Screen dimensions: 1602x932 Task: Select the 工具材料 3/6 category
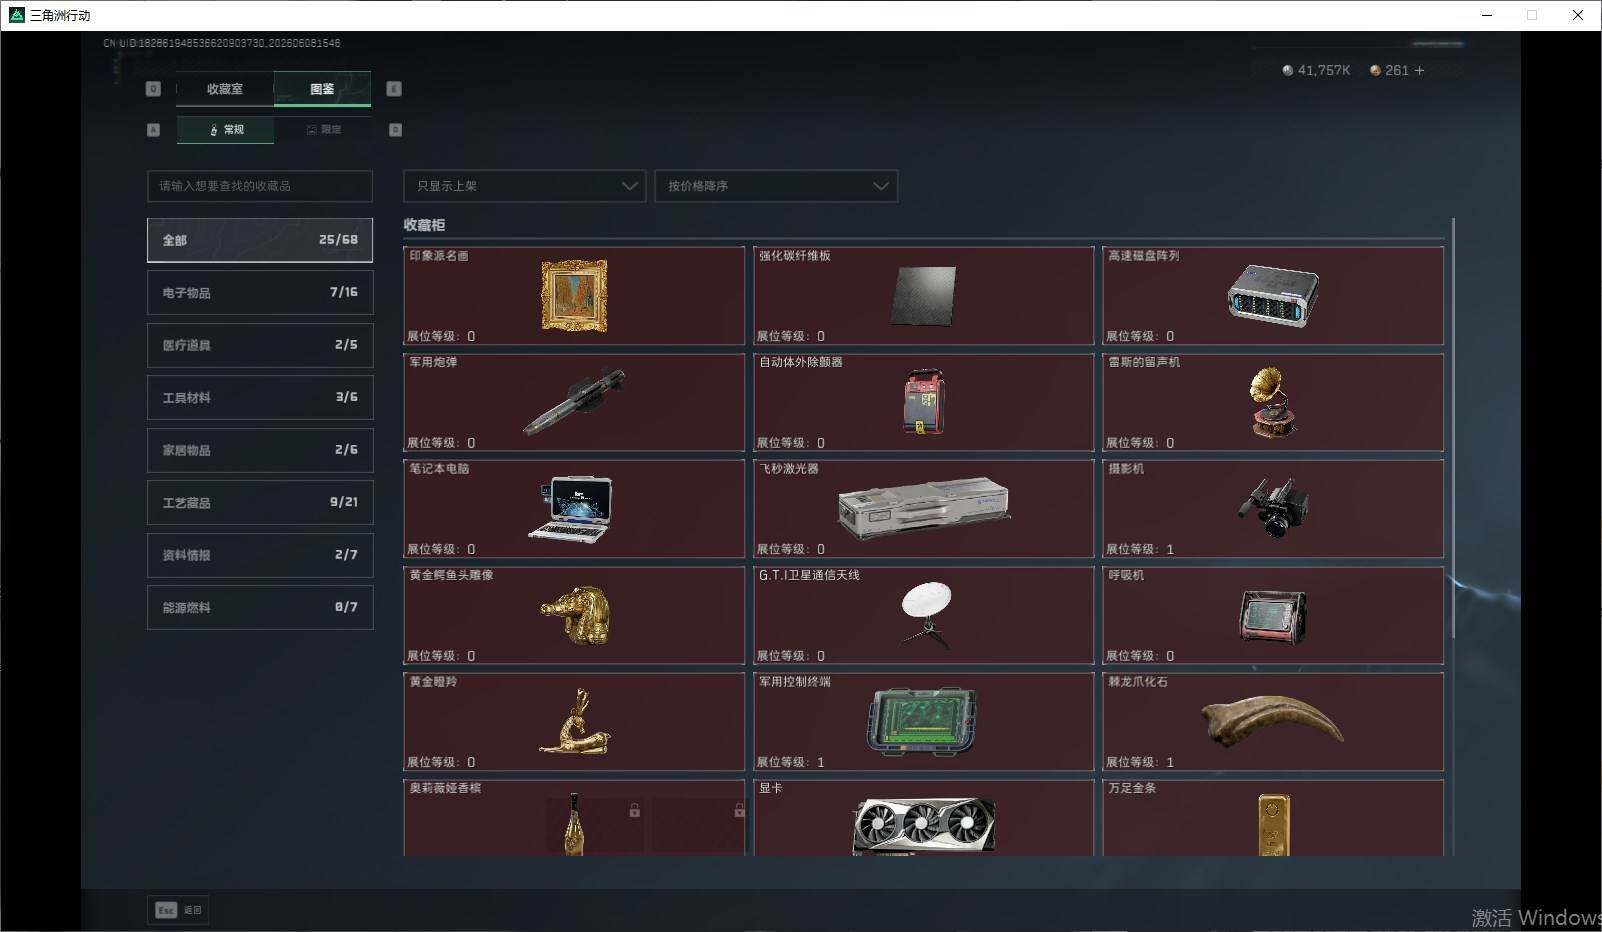tap(260, 397)
